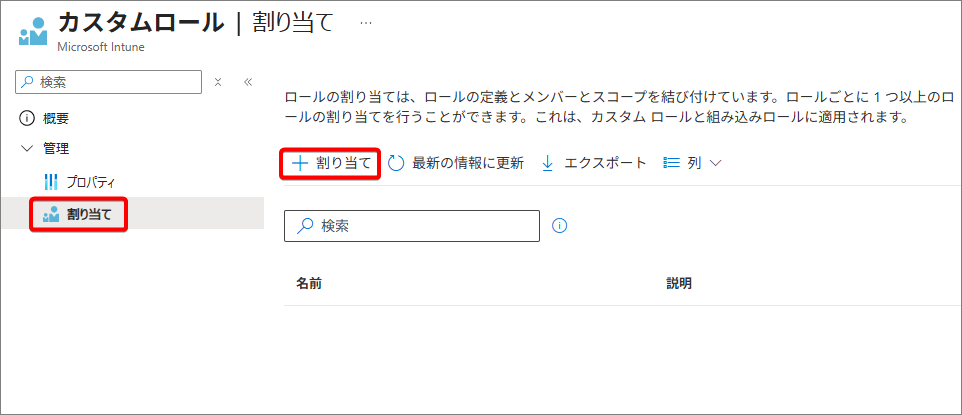962x415 pixels.
Task: Sort by the 名前 column header
Action: coord(309,283)
